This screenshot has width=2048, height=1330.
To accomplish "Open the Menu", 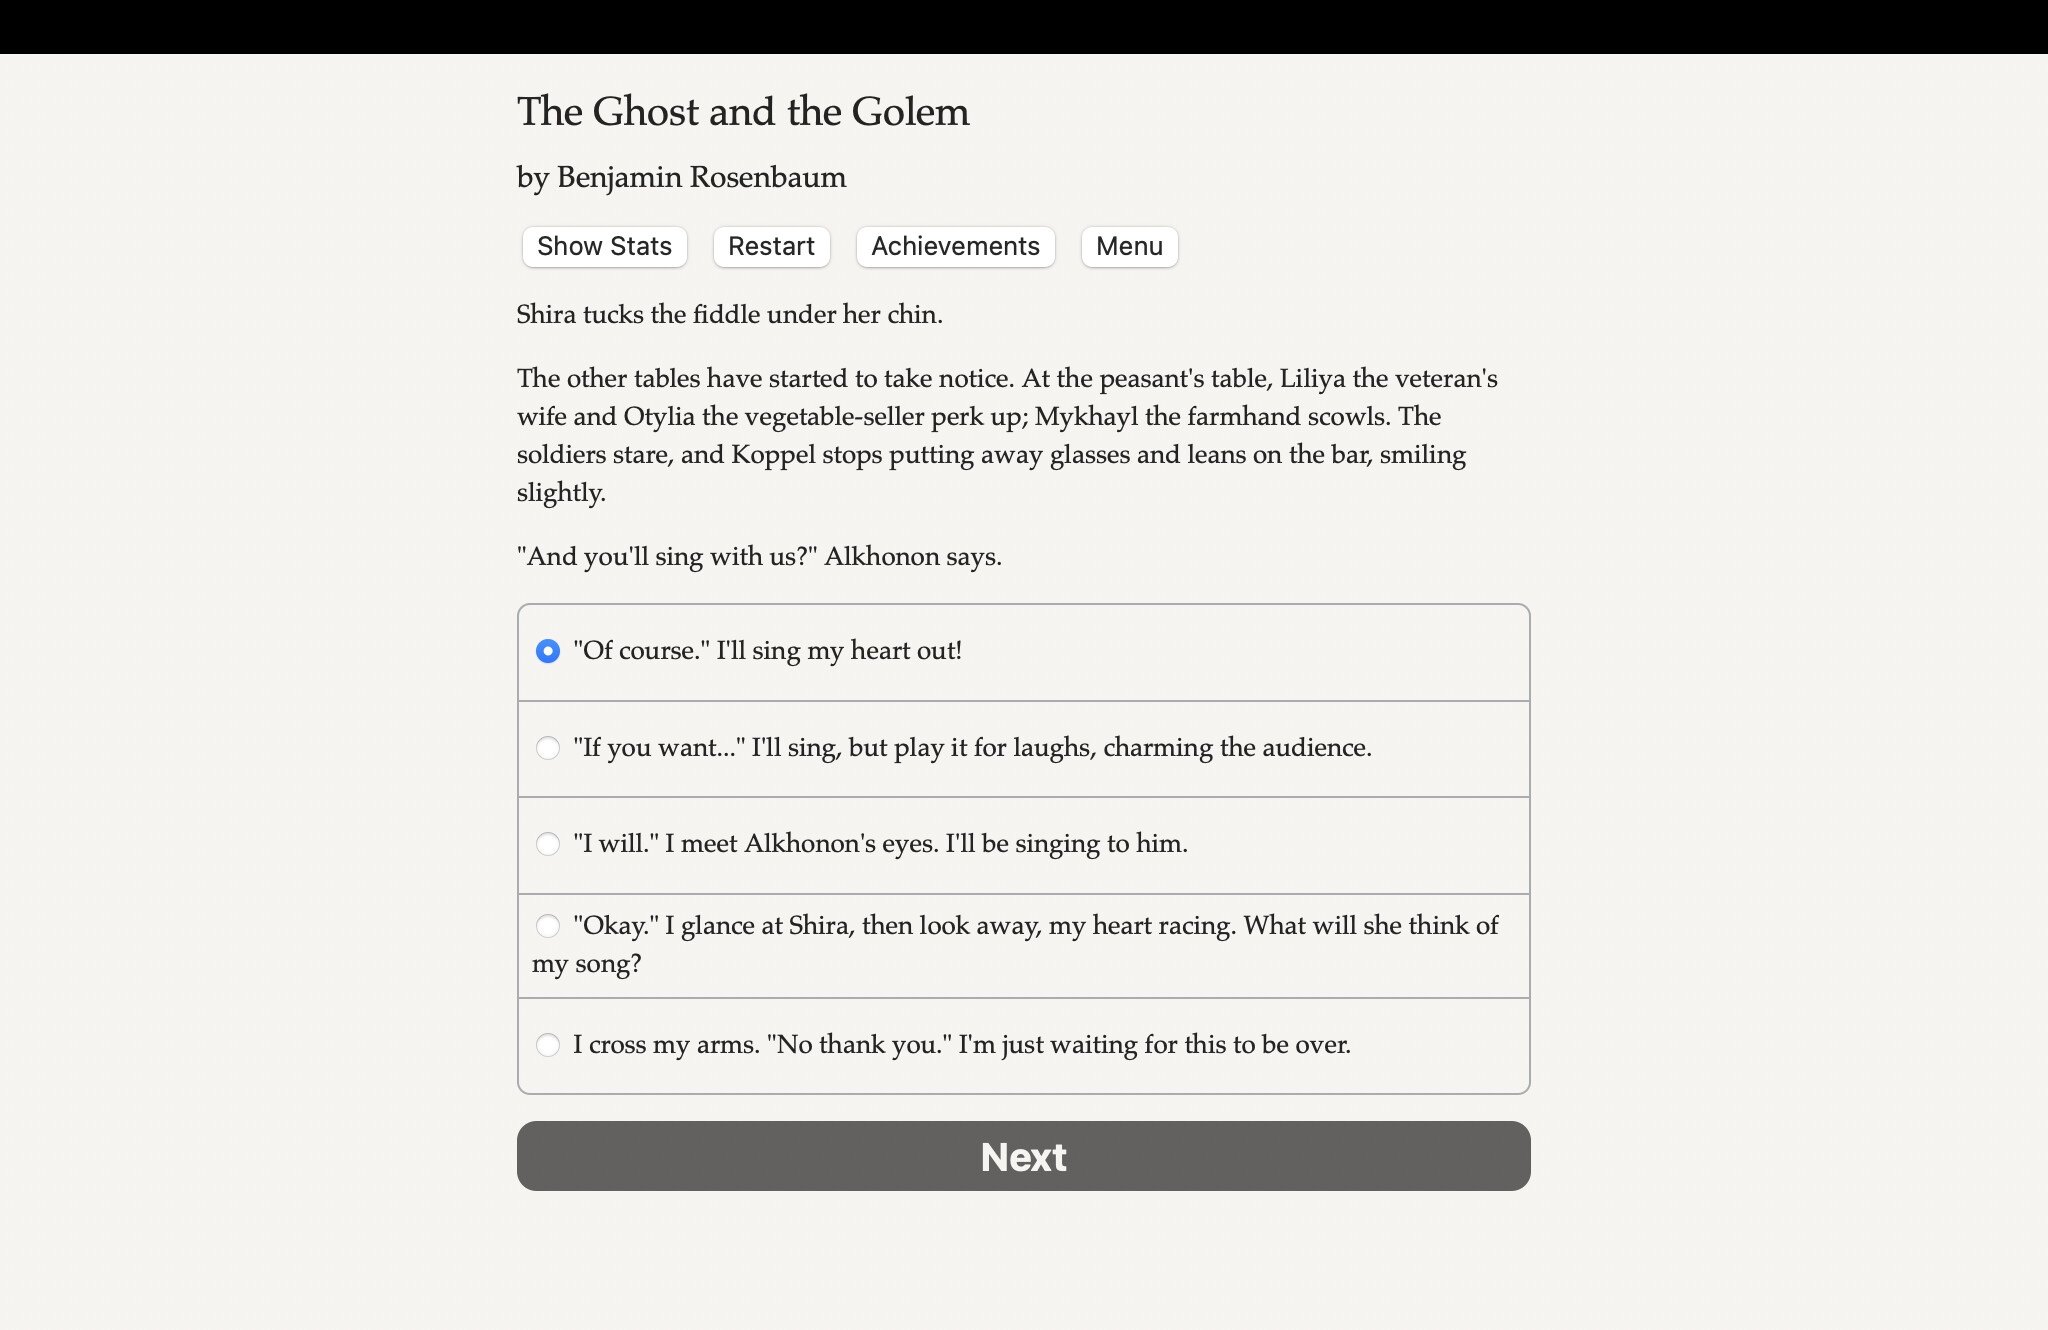I will coord(1129,246).
